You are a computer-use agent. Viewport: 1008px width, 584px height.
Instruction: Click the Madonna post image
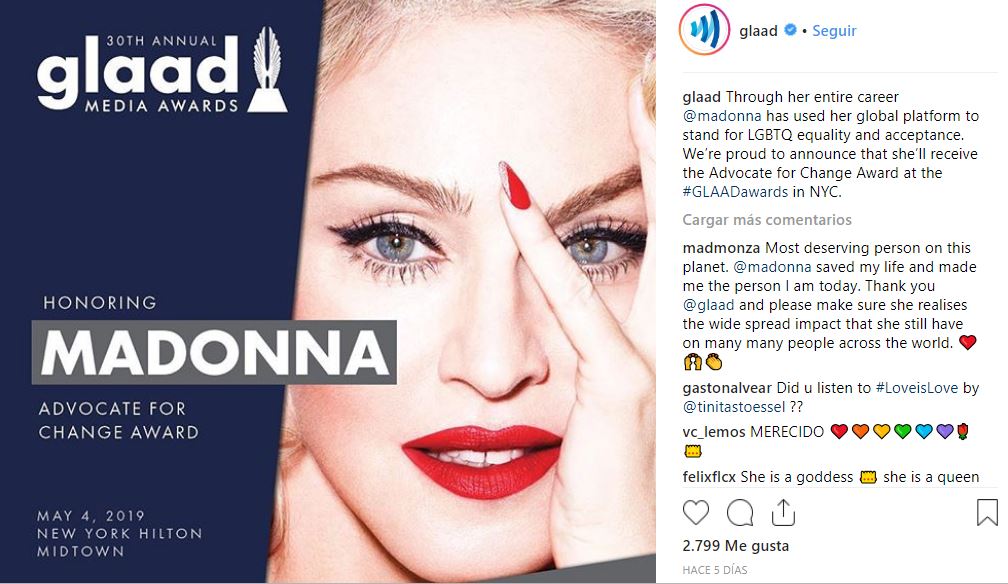tap(328, 291)
